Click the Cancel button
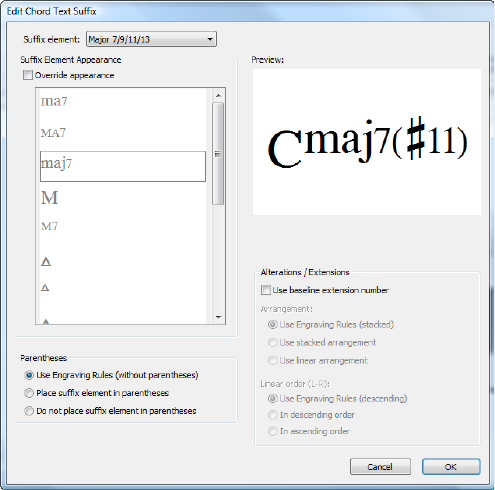495x490 pixels. (380, 467)
